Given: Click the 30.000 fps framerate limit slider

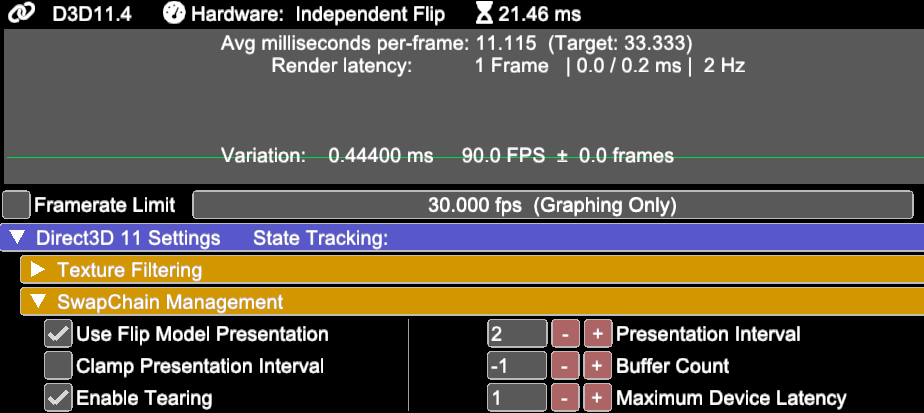Looking at the screenshot, I should point(553,205).
